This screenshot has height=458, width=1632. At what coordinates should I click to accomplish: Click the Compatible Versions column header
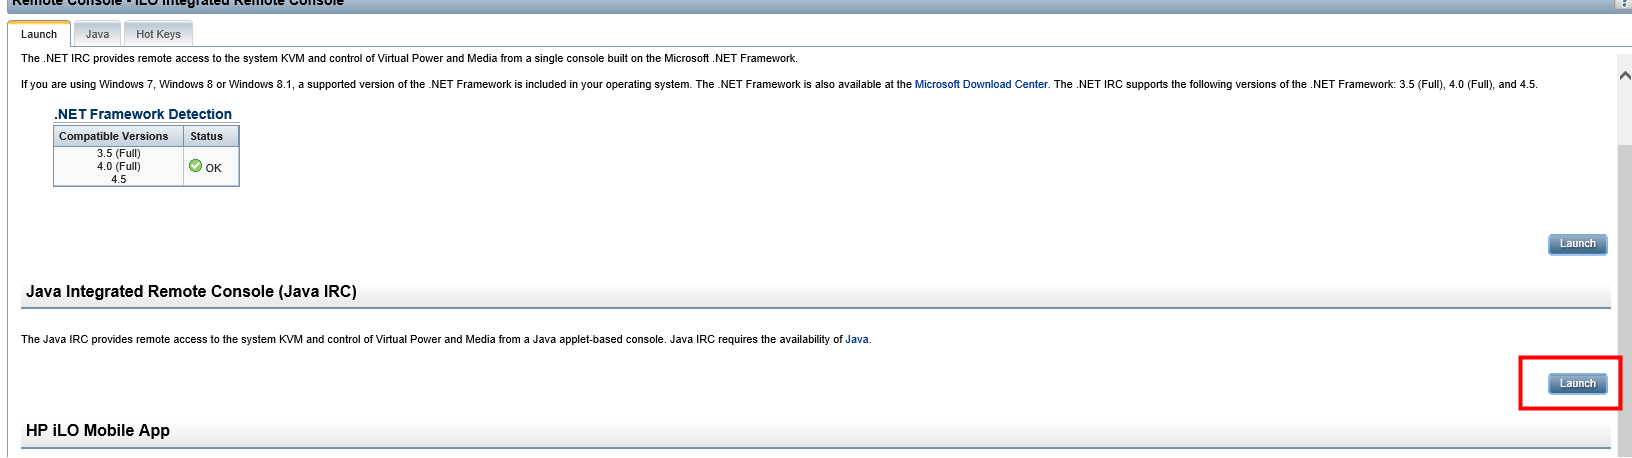point(114,136)
